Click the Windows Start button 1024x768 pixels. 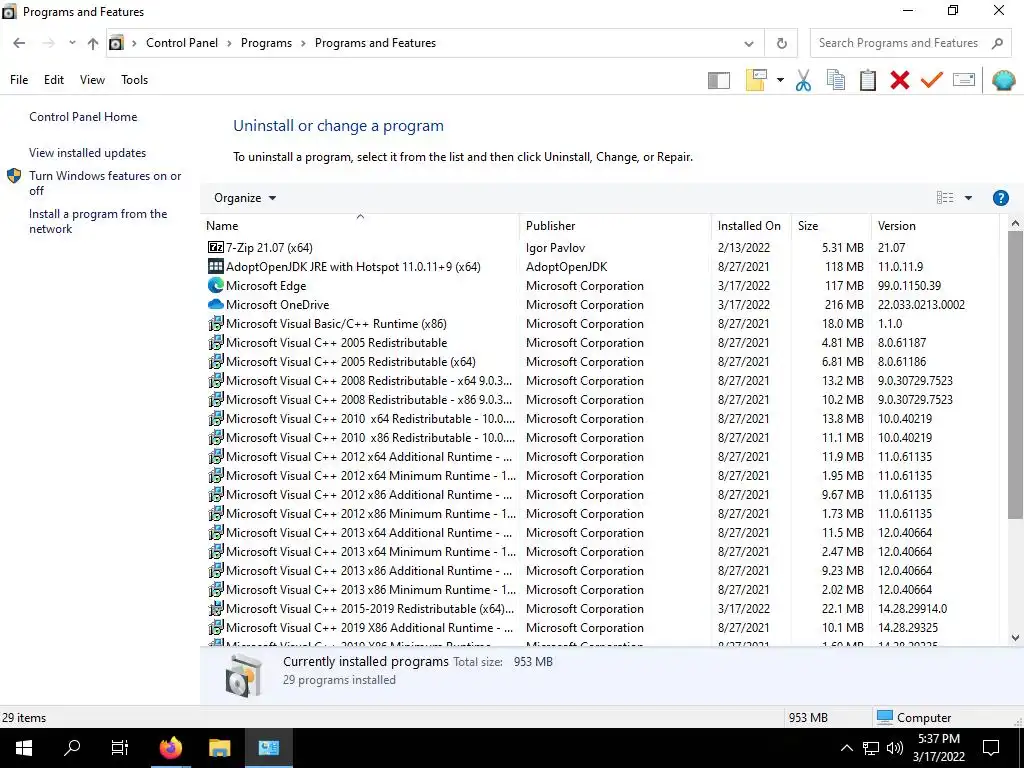coord(24,748)
